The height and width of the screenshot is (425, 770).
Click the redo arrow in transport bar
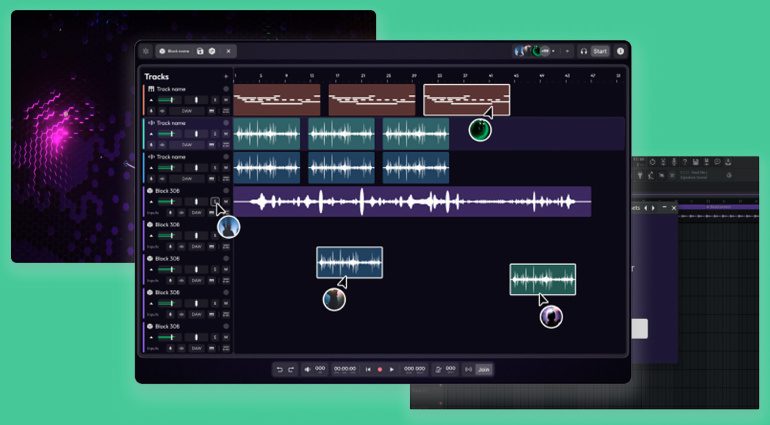(x=291, y=369)
